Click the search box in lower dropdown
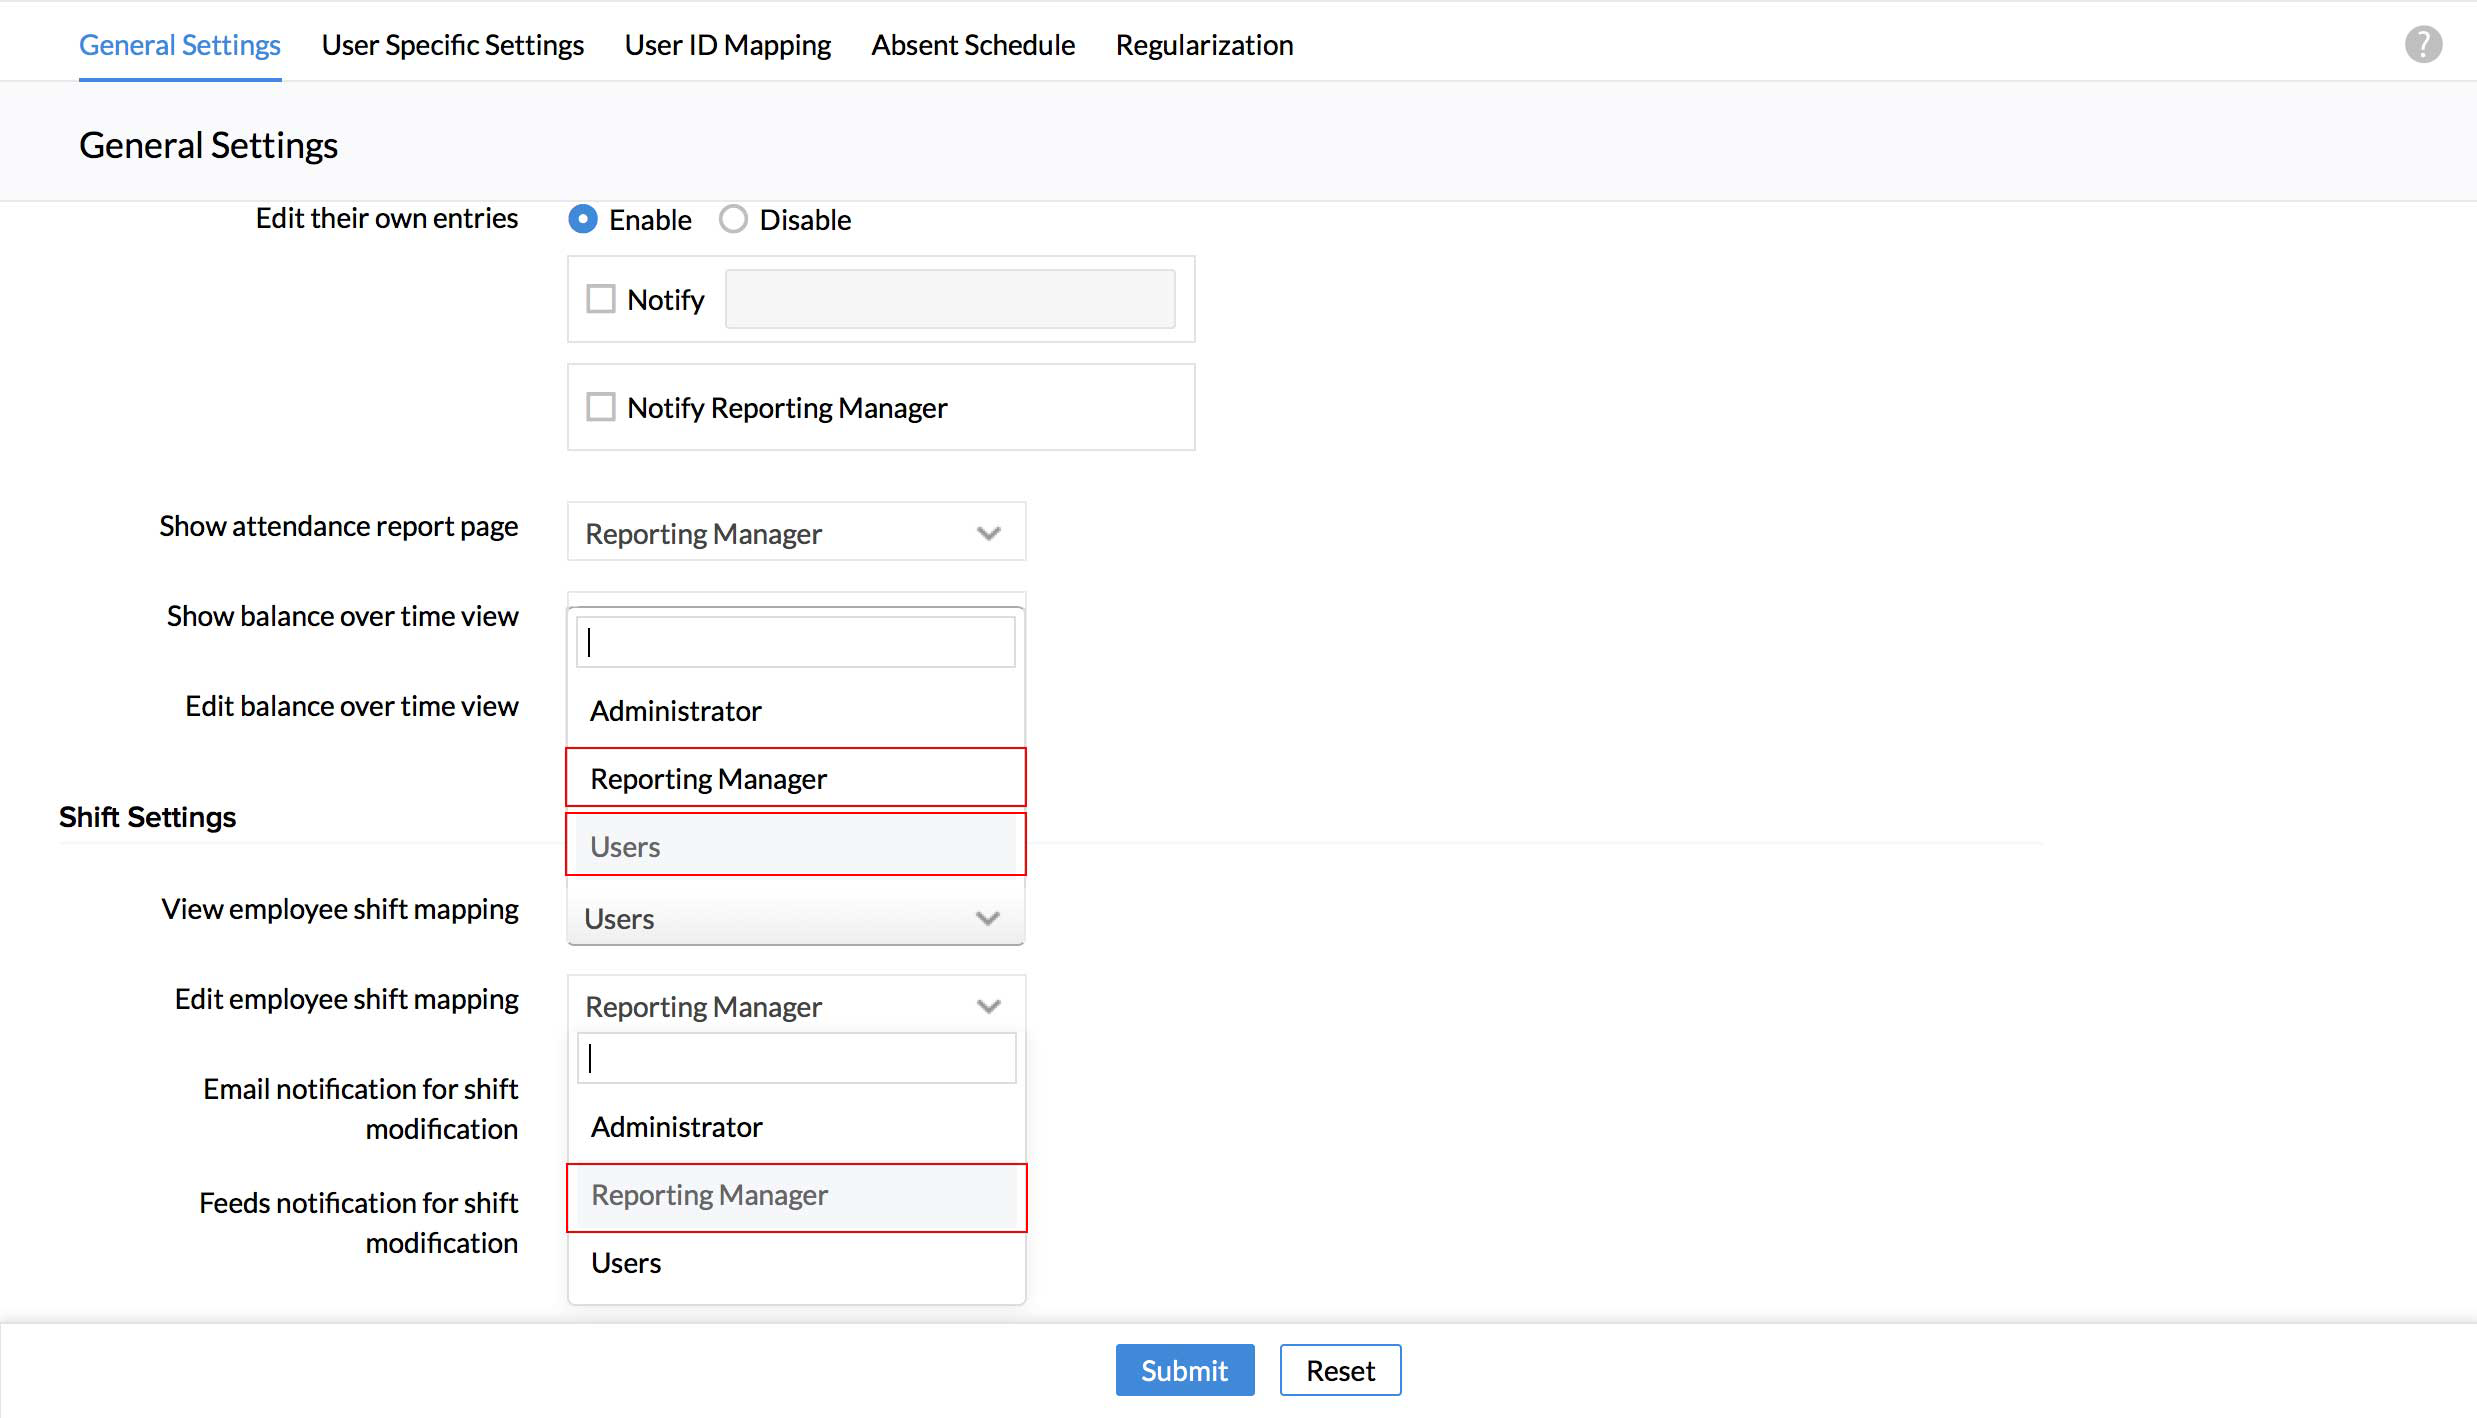The image size is (2477, 1418). pos(796,1058)
